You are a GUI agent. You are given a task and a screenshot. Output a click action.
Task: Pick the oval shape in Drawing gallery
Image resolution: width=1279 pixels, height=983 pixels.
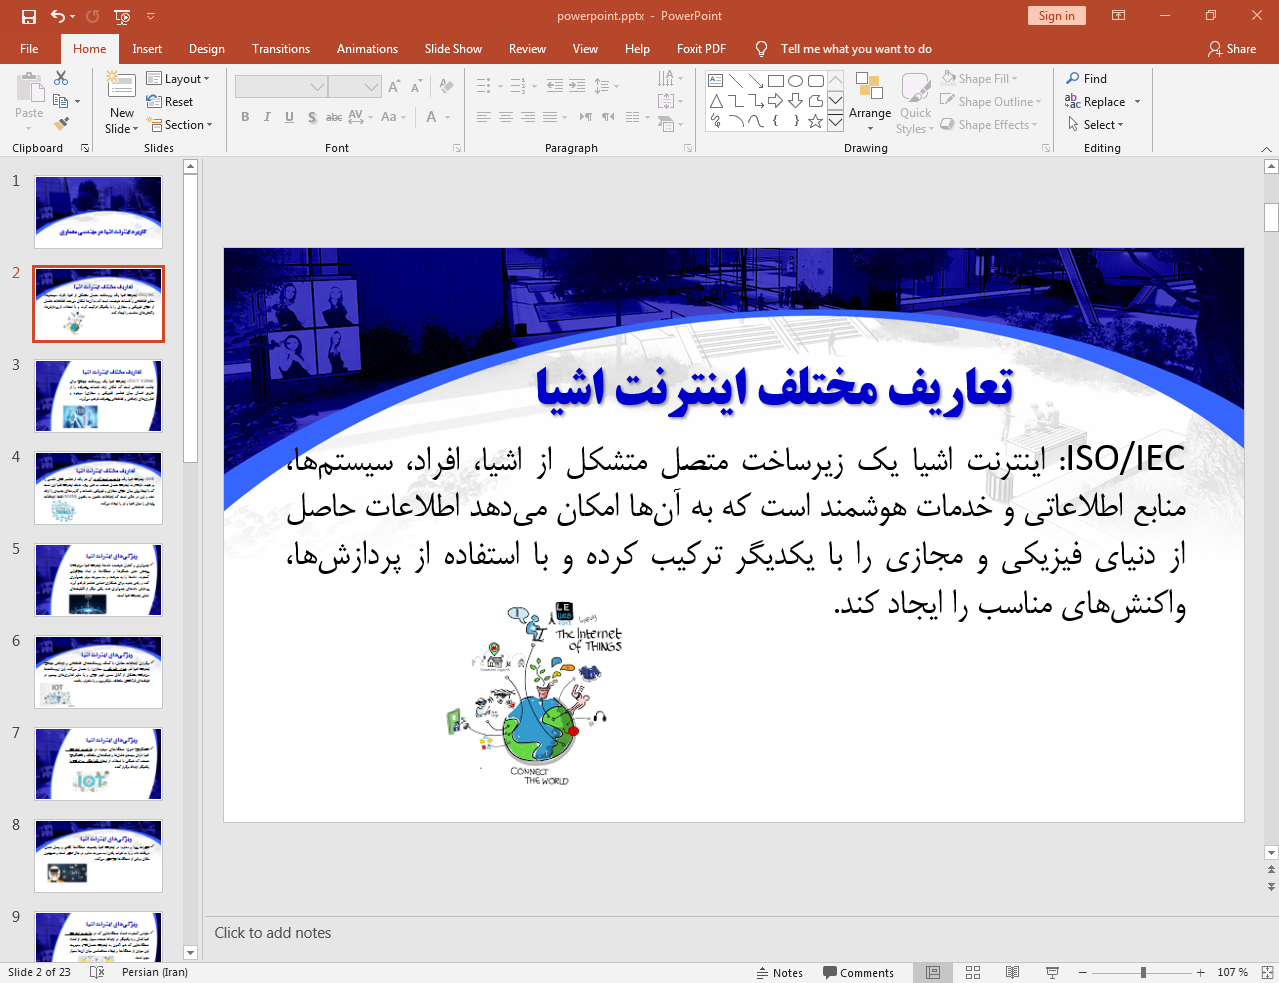(x=796, y=81)
